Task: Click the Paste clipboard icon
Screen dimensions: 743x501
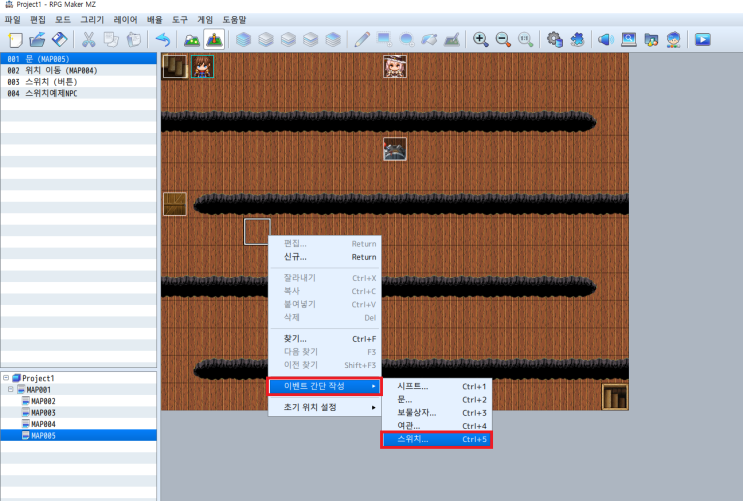Action: [134, 40]
